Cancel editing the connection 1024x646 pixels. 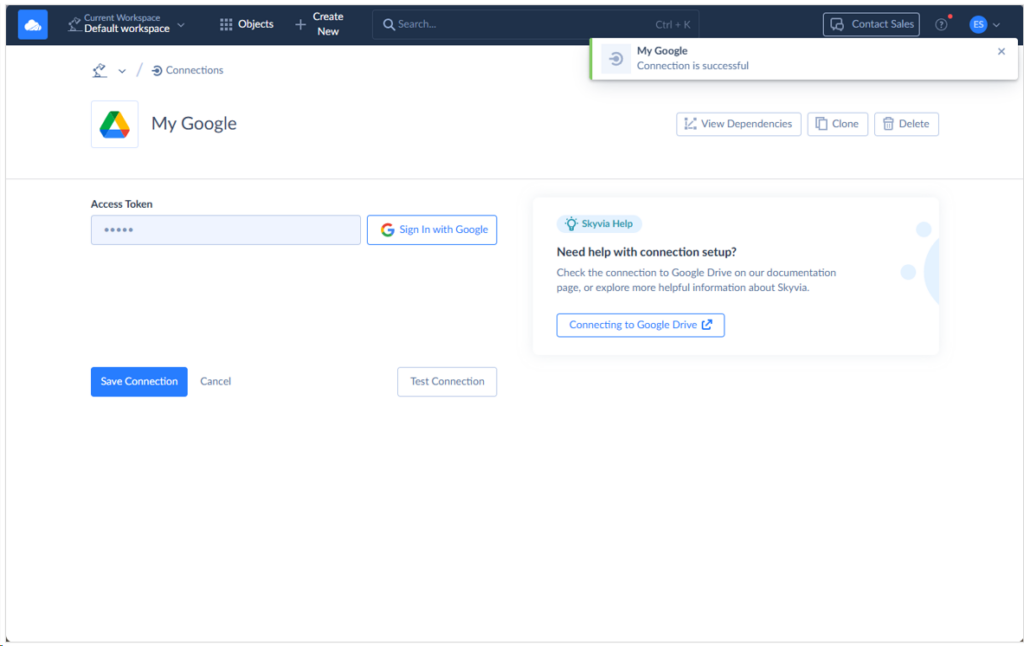point(216,381)
